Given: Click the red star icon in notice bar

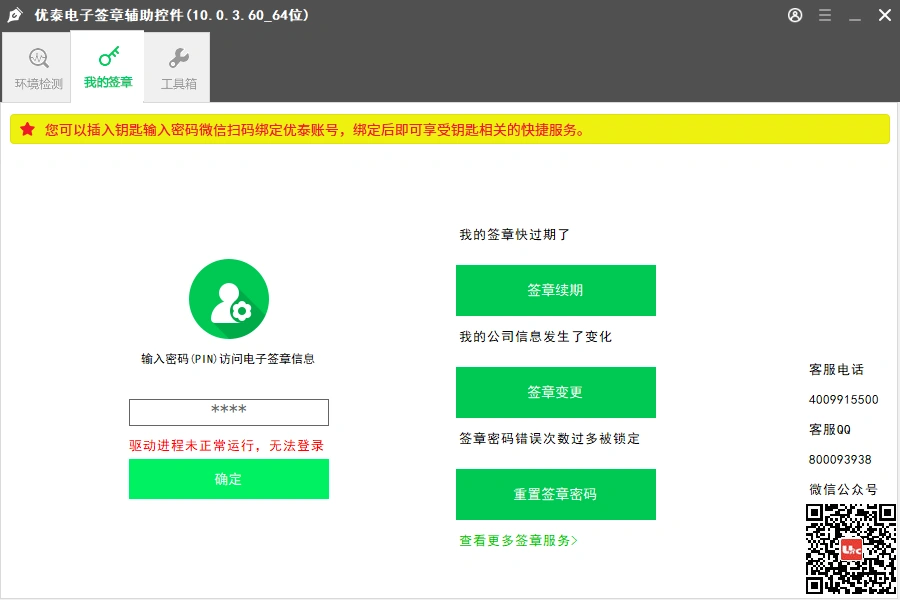Looking at the screenshot, I should click(25, 130).
